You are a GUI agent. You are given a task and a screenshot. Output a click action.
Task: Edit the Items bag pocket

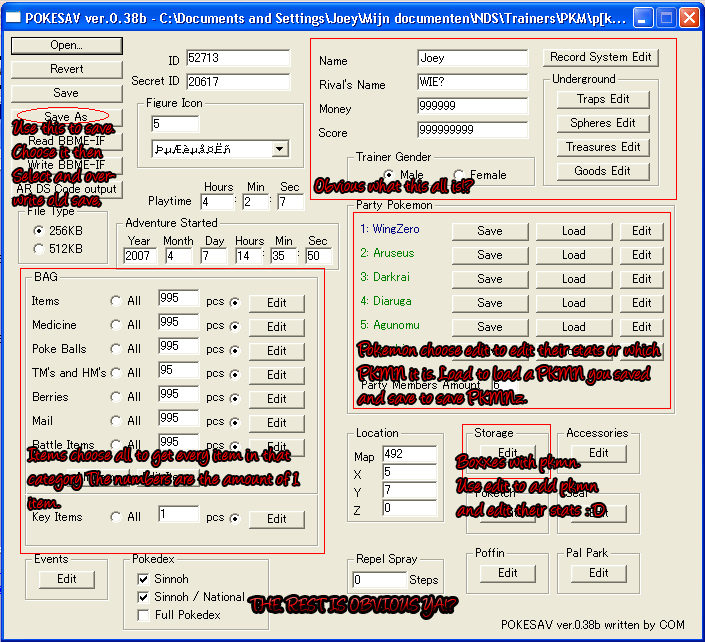277,303
